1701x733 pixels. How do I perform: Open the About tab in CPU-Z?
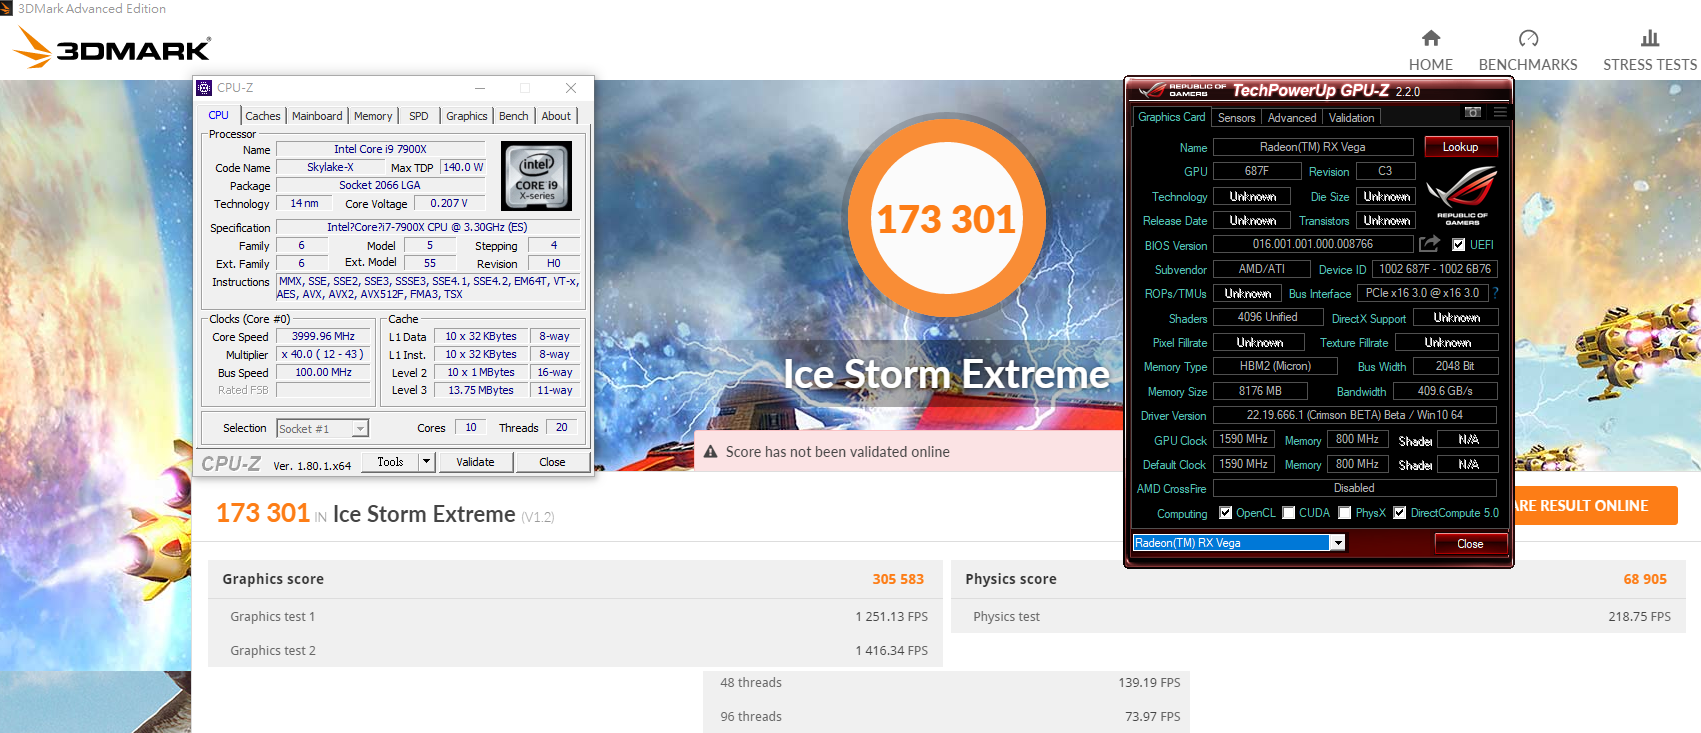point(556,116)
